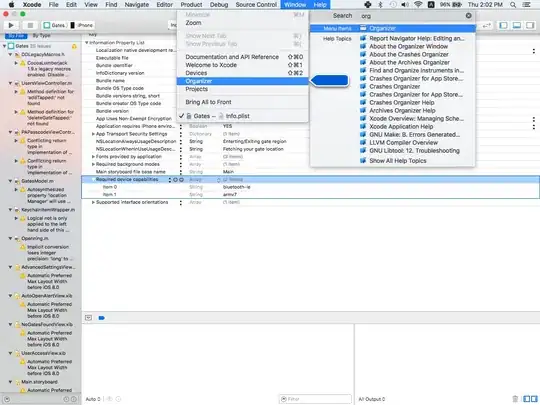Viewport: 540px width, 405px height.
Task: Toggle the utilities panel visibility button
Action: pyautogui.click(x=530, y=25)
